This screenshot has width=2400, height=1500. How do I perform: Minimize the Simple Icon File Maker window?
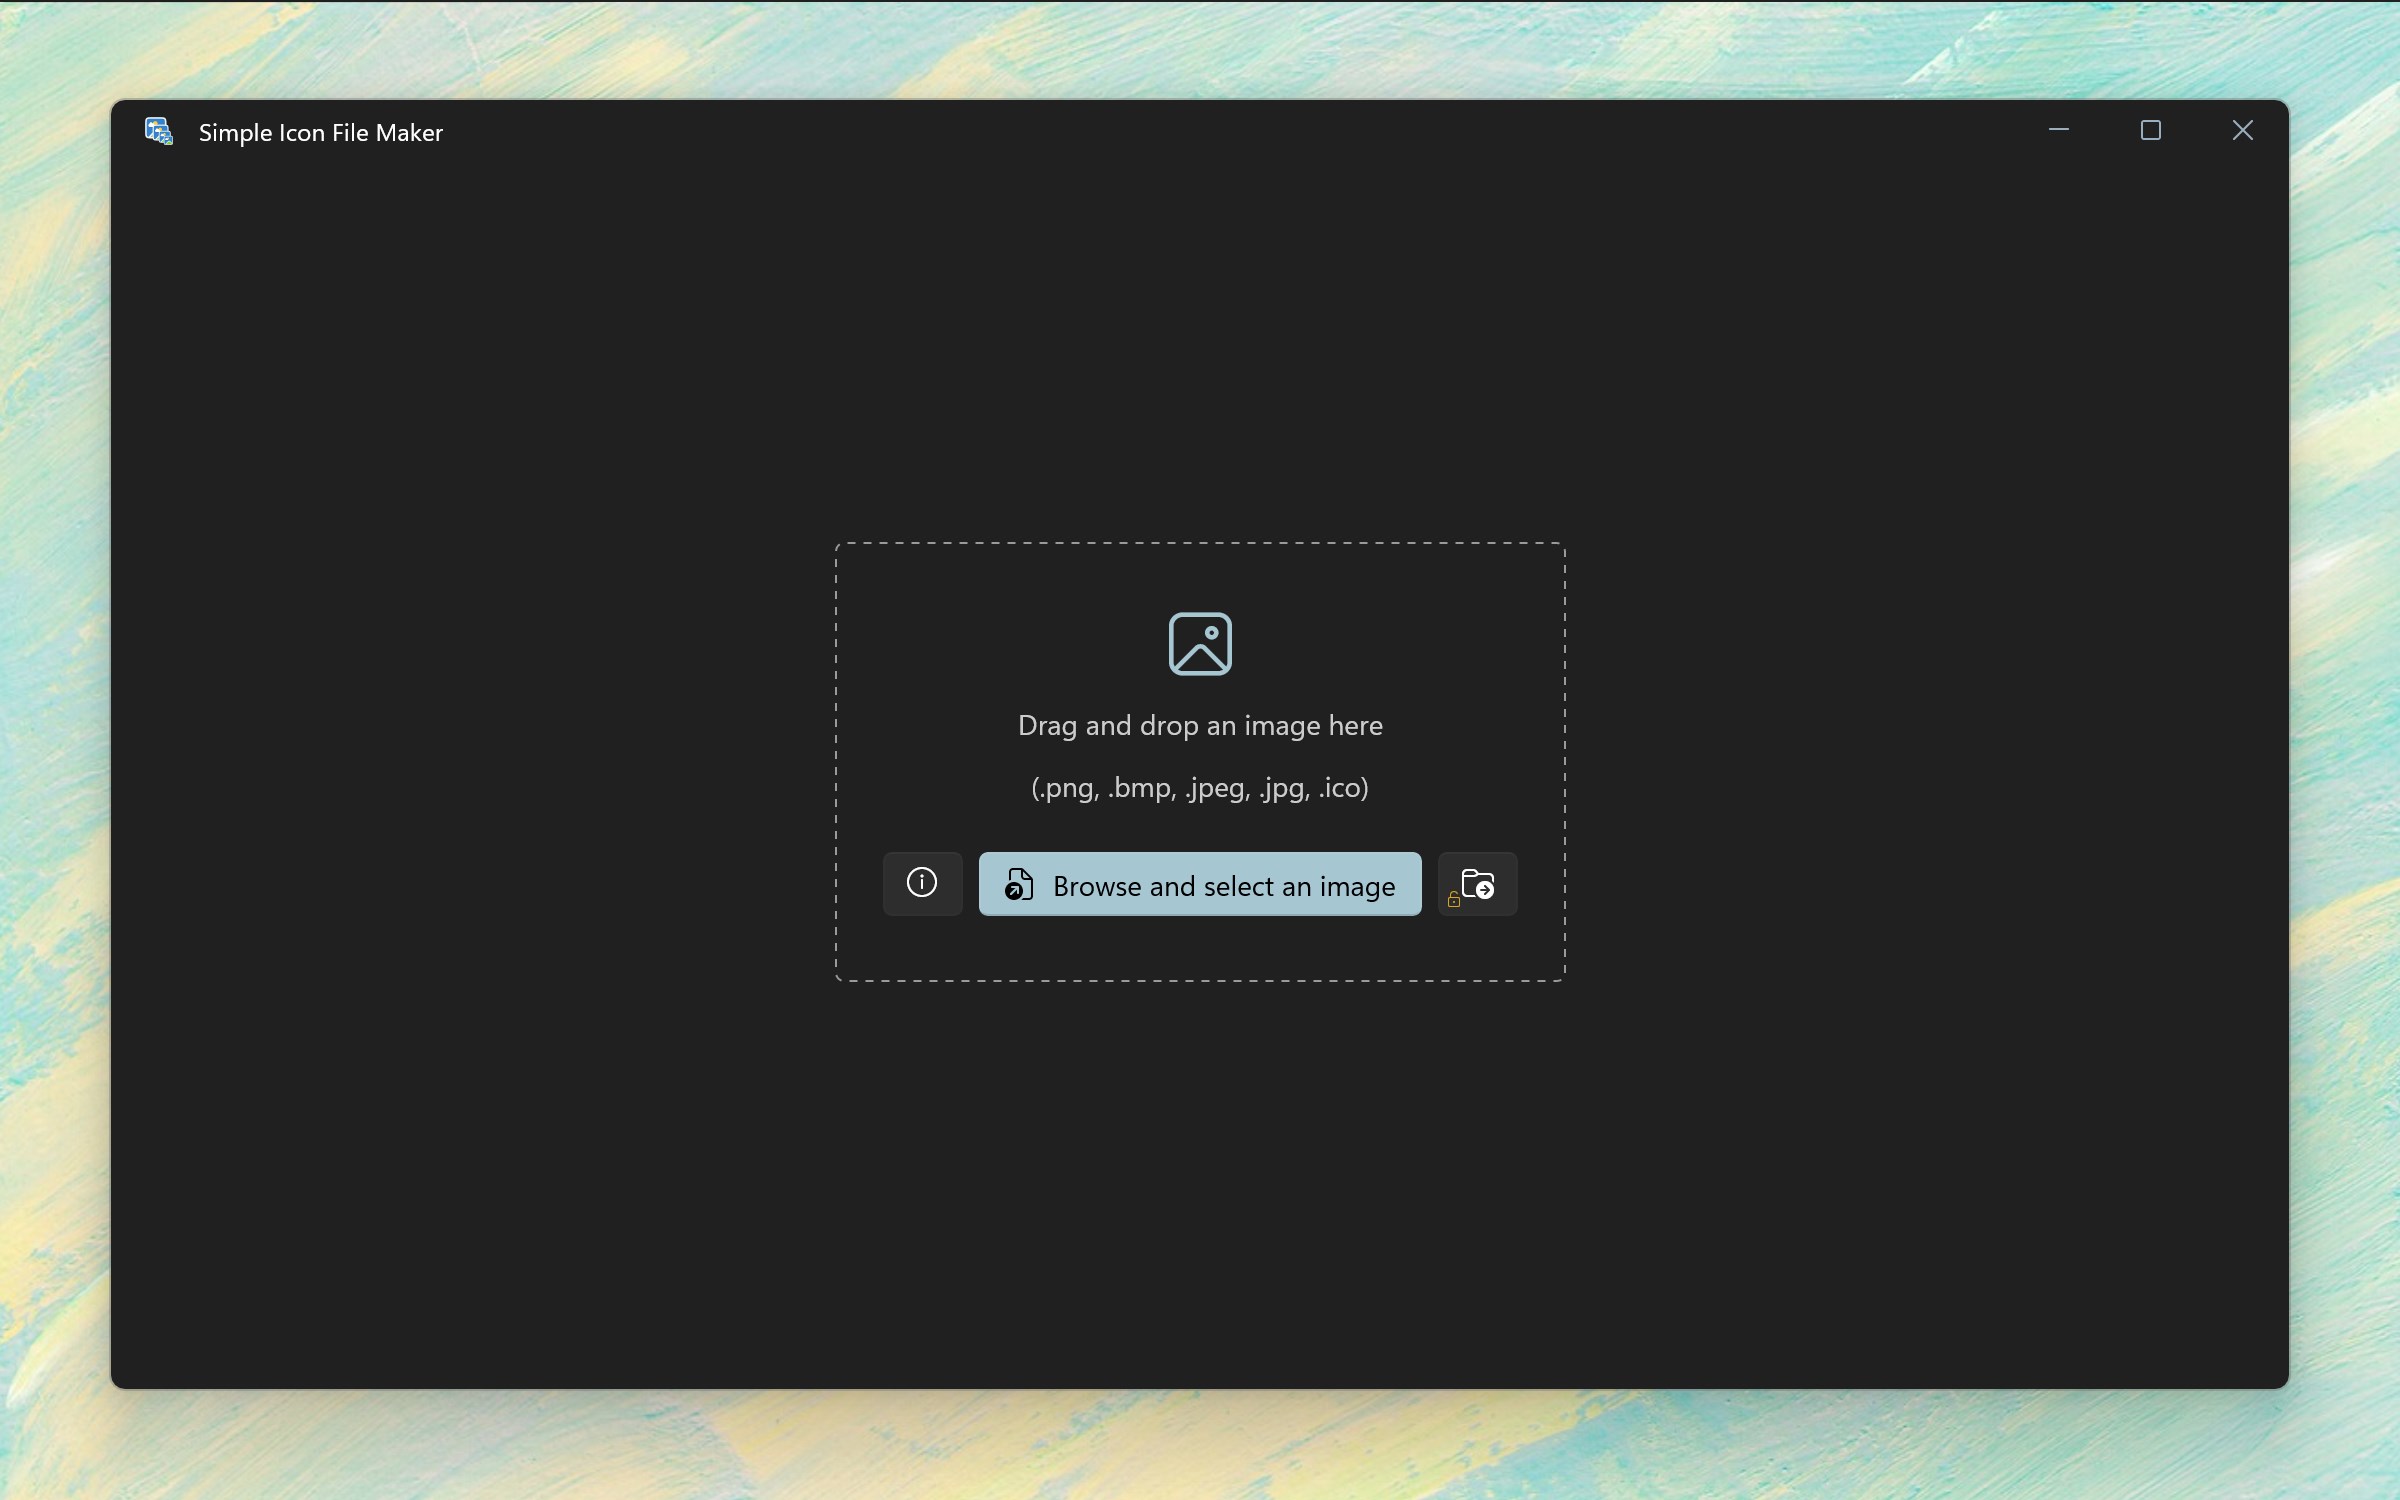[2058, 131]
